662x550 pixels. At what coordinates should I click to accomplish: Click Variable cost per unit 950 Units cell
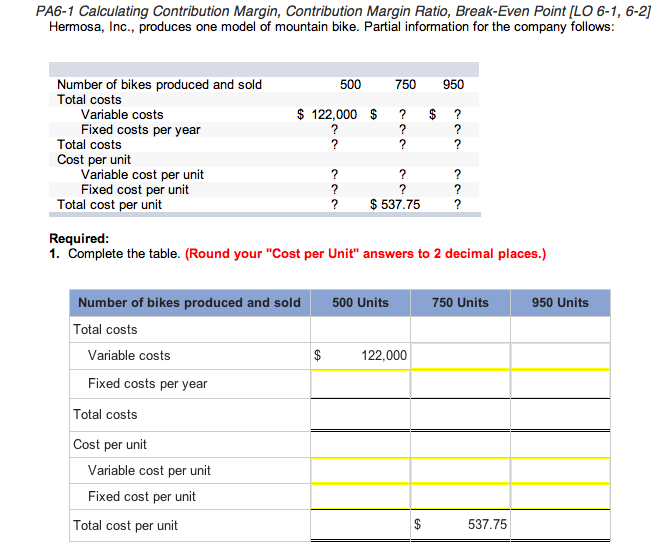[560, 470]
